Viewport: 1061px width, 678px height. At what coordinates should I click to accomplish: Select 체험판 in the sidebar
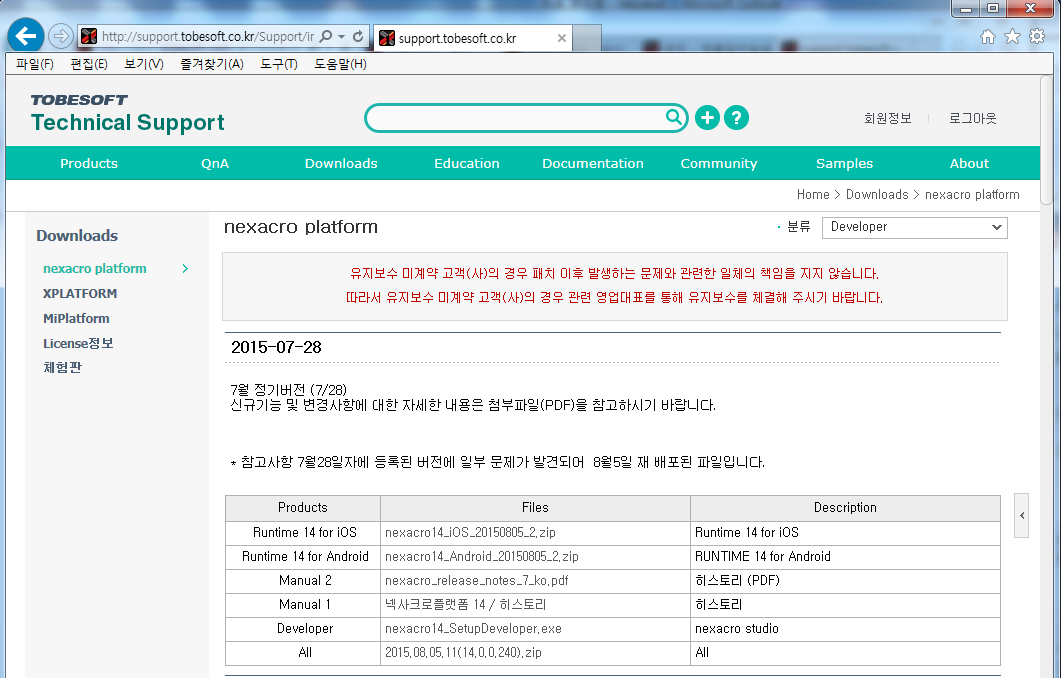click(62, 367)
